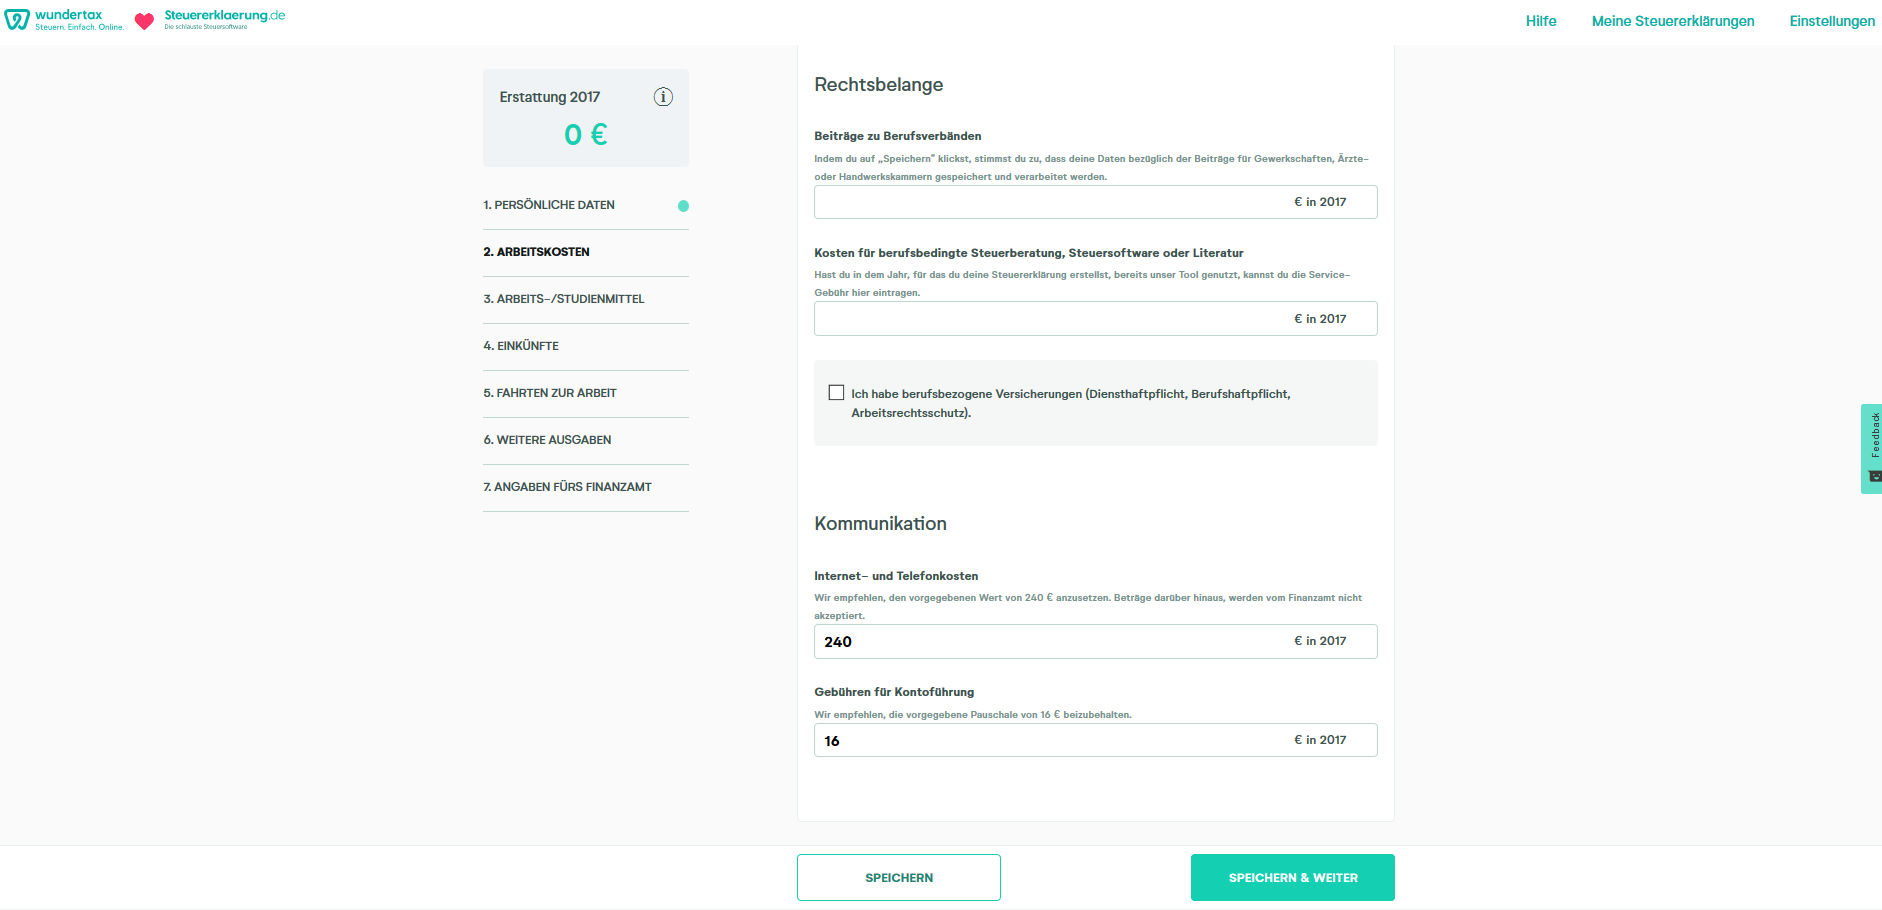1882x910 pixels.
Task: Click the green completion dot beside Persönliche Daten
Action: 683,206
